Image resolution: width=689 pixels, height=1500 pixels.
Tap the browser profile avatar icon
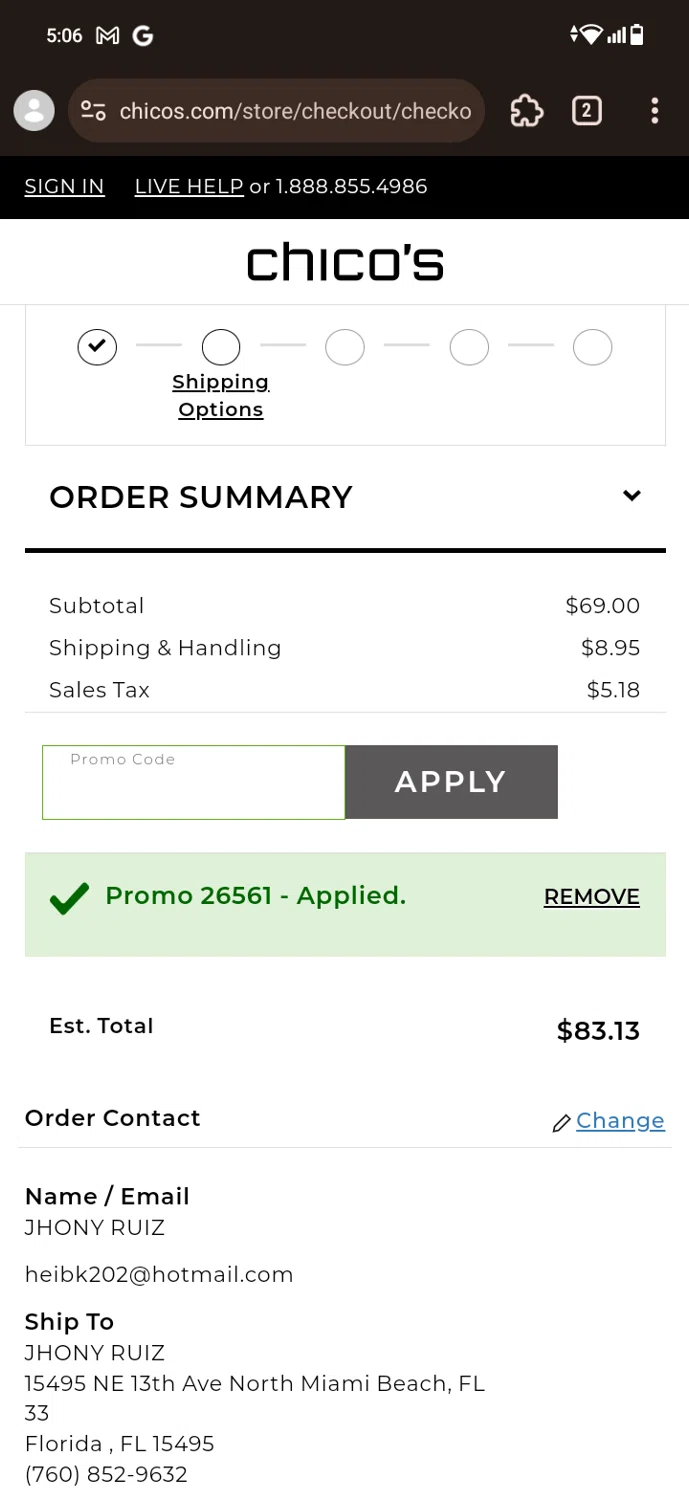click(34, 110)
